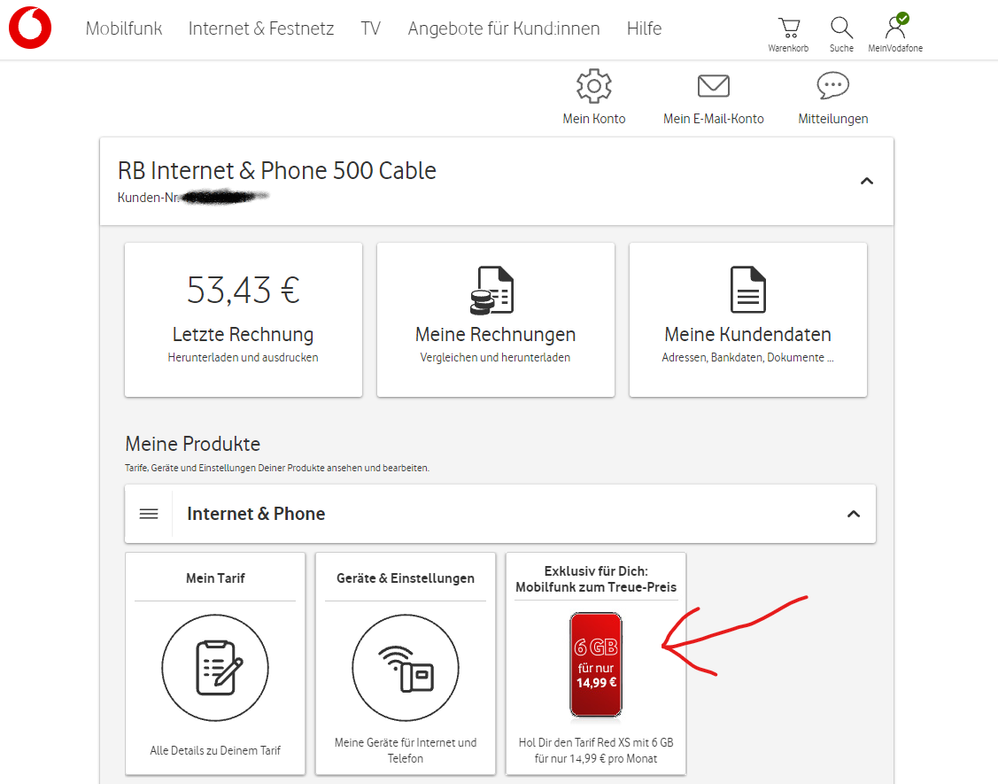The height and width of the screenshot is (784, 998).
Task: Open the Mobilfunk menu
Action: coord(124,29)
